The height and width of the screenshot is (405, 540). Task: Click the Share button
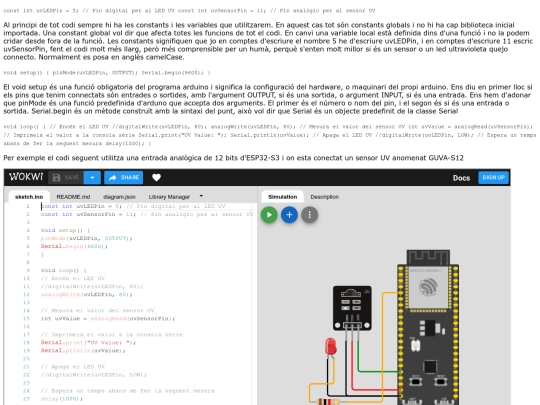coord(124,177)
